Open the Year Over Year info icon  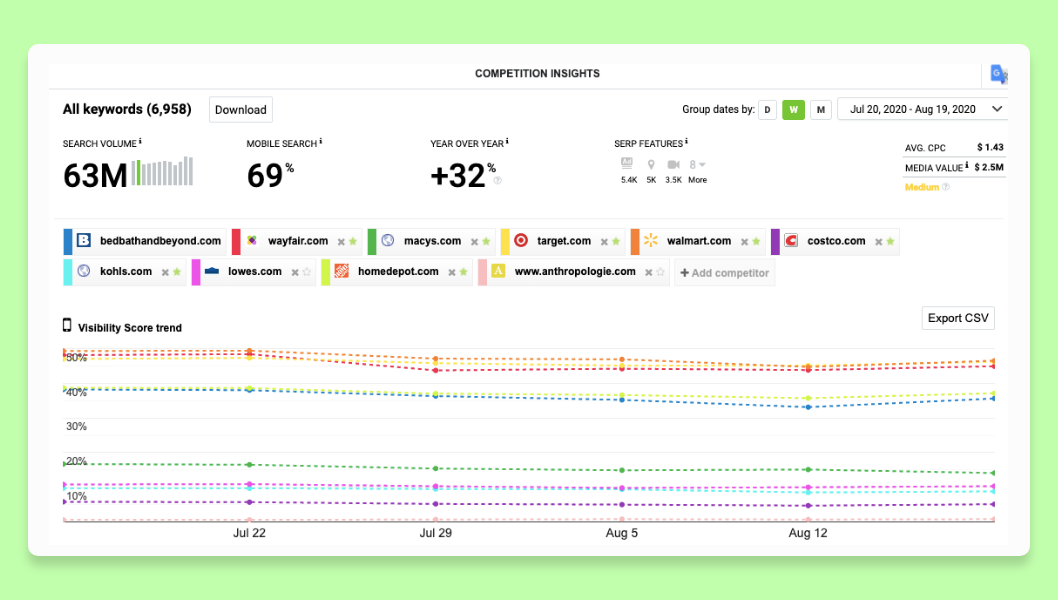pos(507,142)
